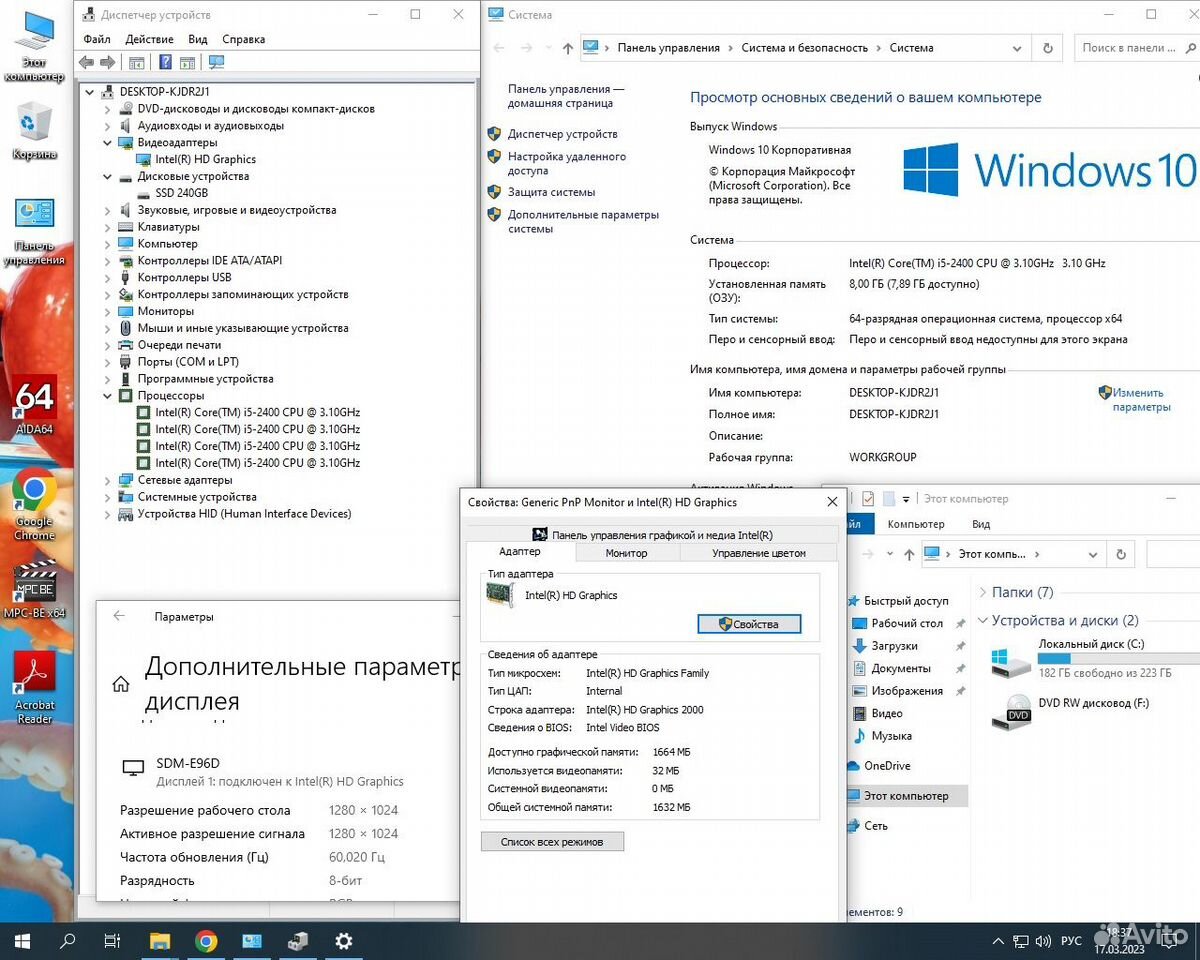
Task: Switch to Монитор tab in properties dialog
Action: click(x=626, y=553)
